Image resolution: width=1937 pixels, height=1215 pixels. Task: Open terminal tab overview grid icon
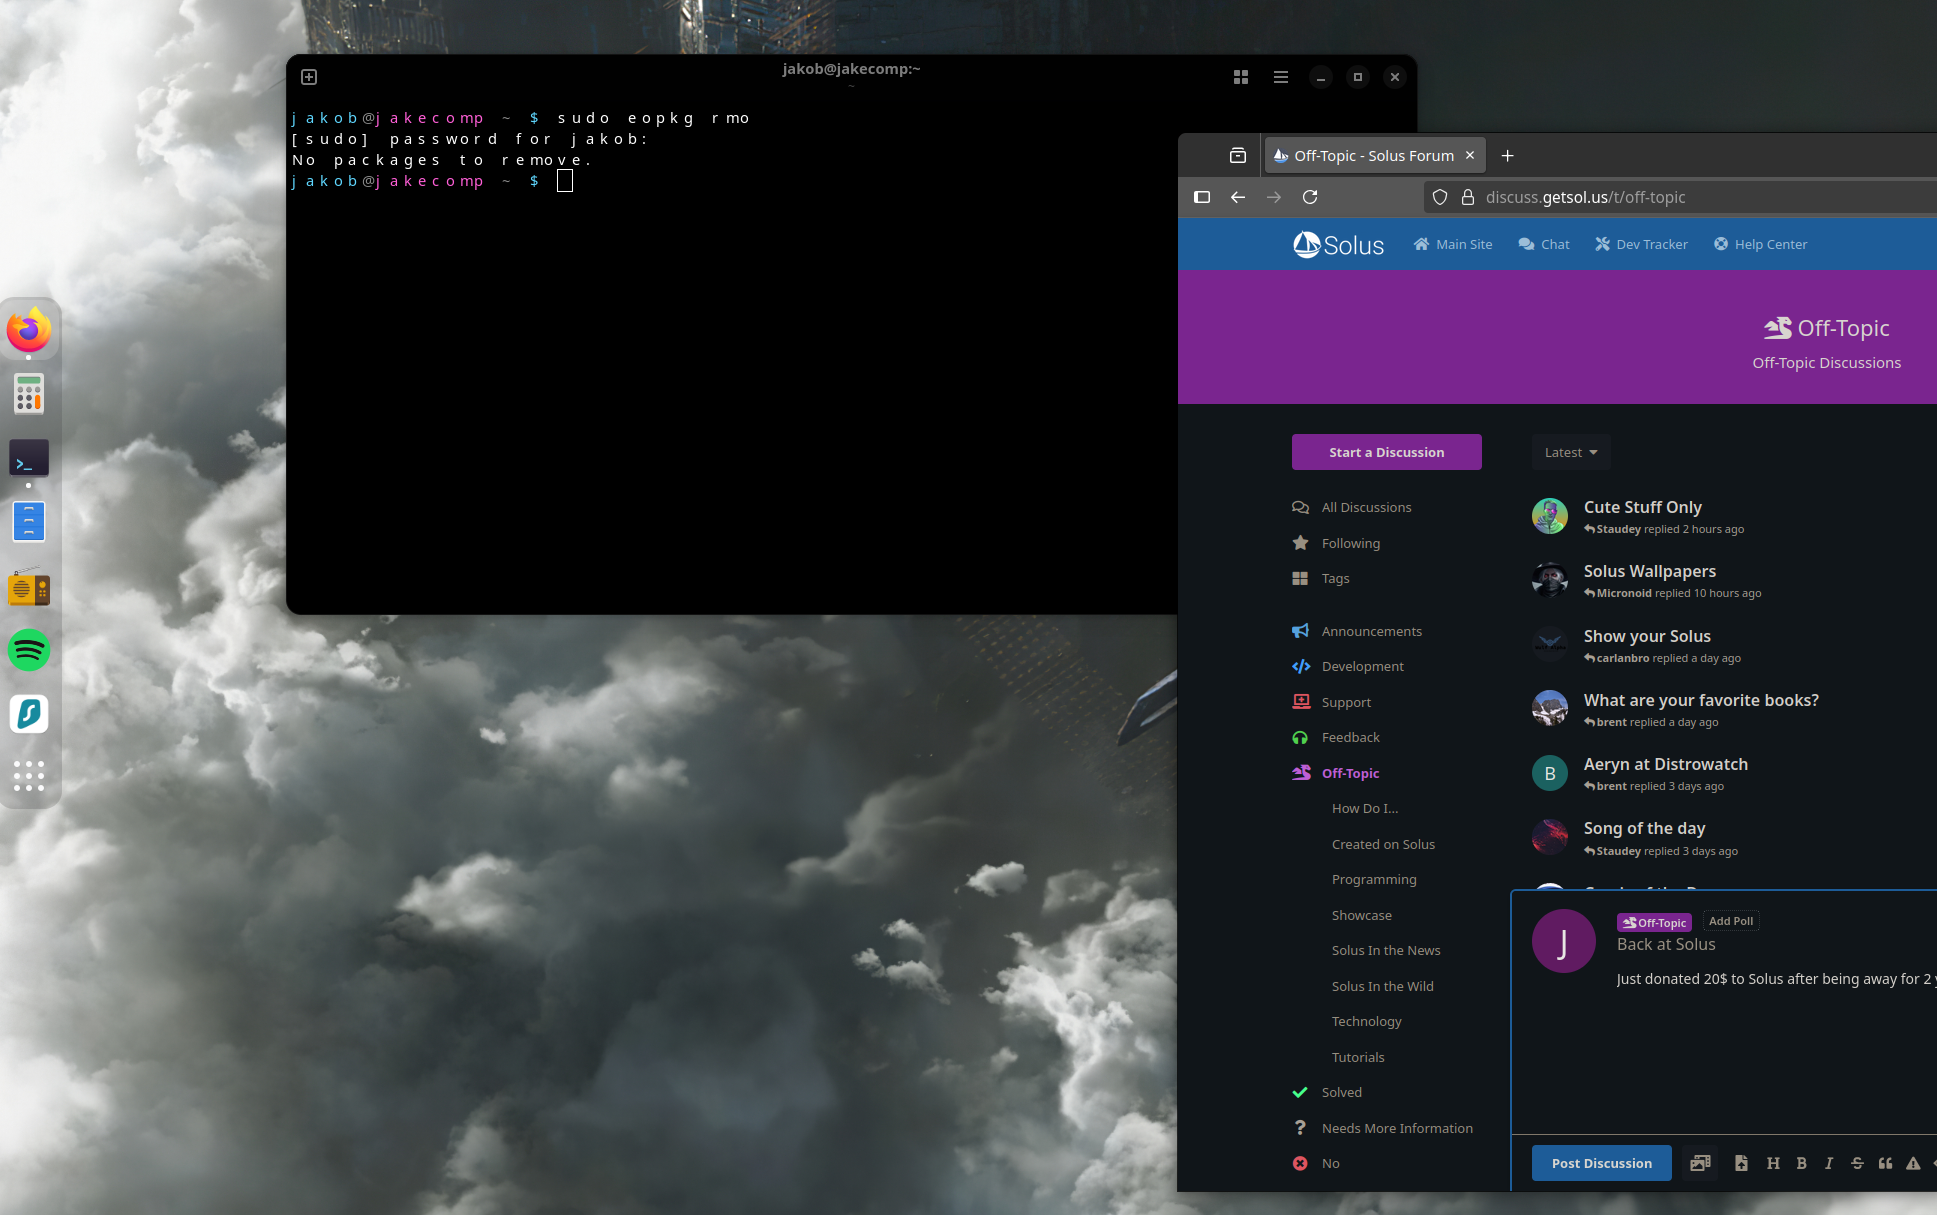[x=1241, y=77]
